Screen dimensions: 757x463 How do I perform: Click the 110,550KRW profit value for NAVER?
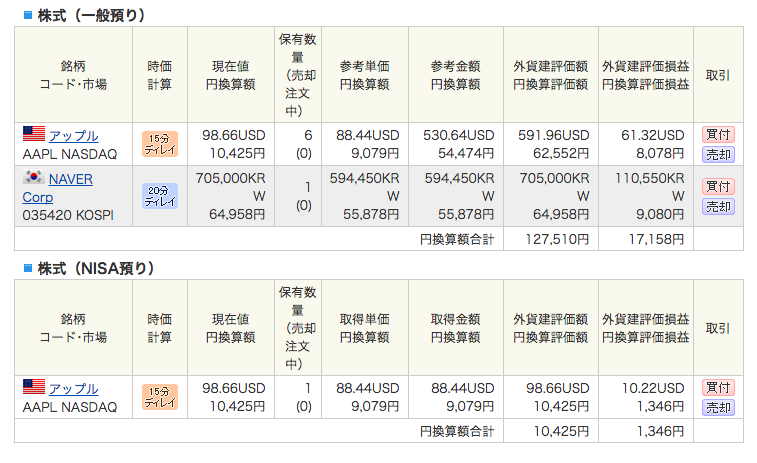[x=650, y=187]
